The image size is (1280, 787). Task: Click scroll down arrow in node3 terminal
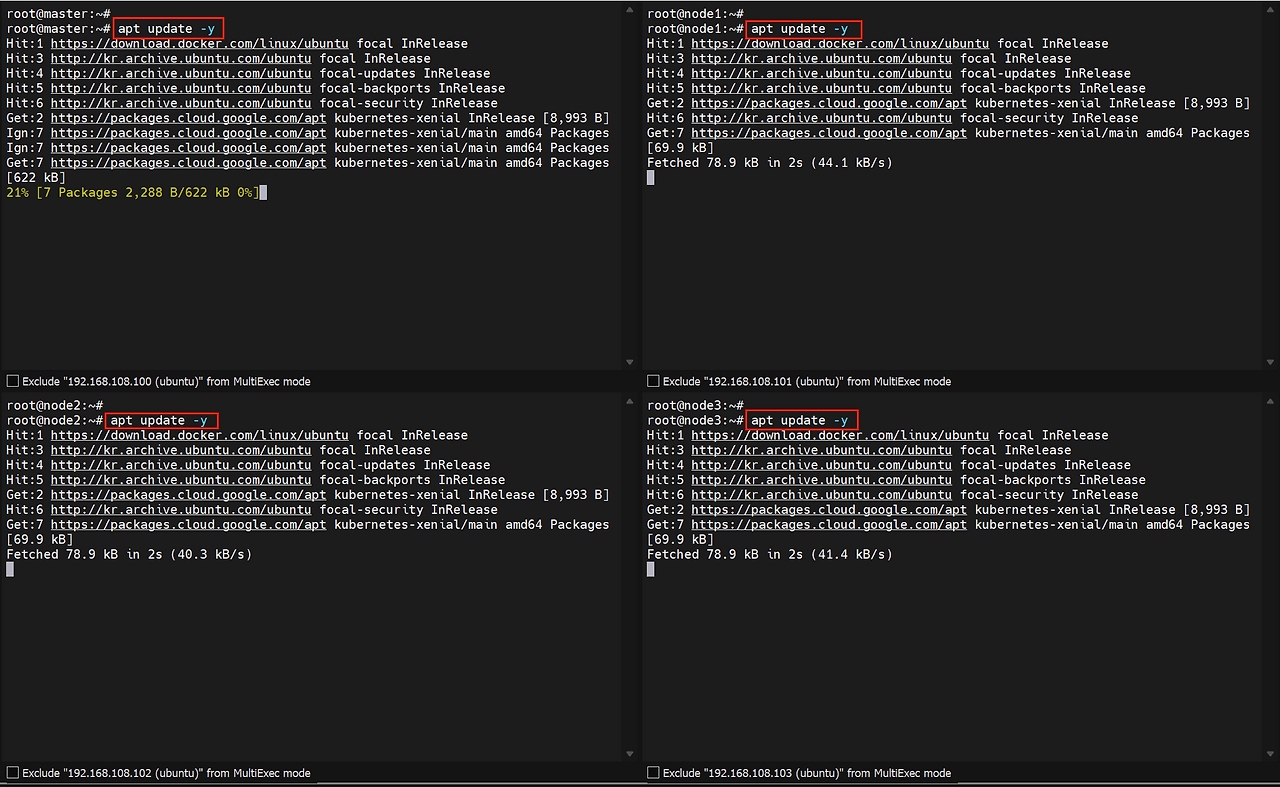click(1270, 754)
